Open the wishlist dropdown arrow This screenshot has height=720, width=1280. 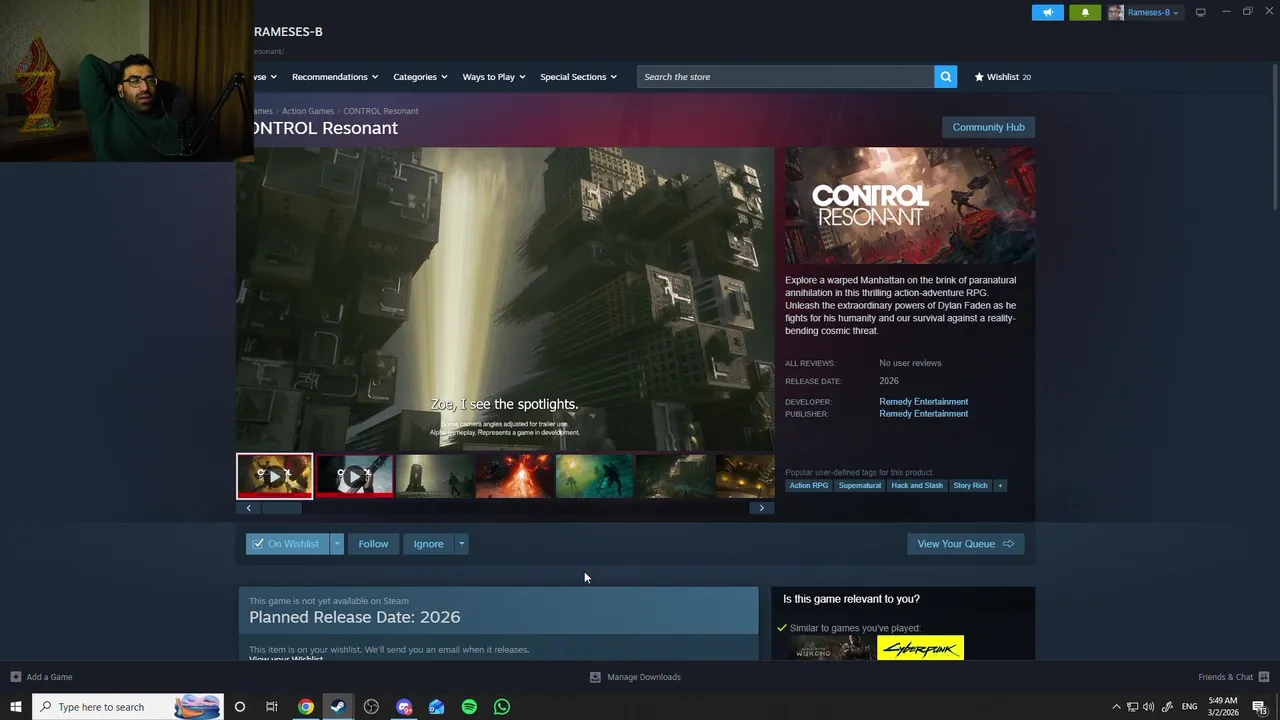point(336,544)
